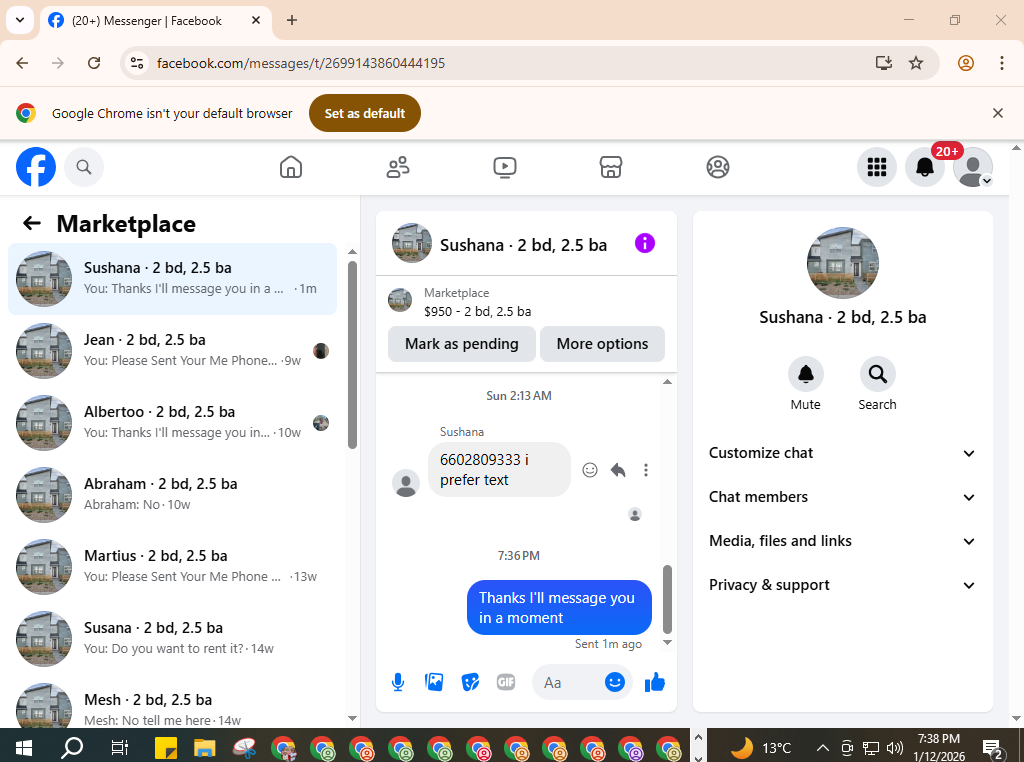Record a voice clip microphone icon
The width and height of the screenshot is (1024, 762).
coord(398,682)
